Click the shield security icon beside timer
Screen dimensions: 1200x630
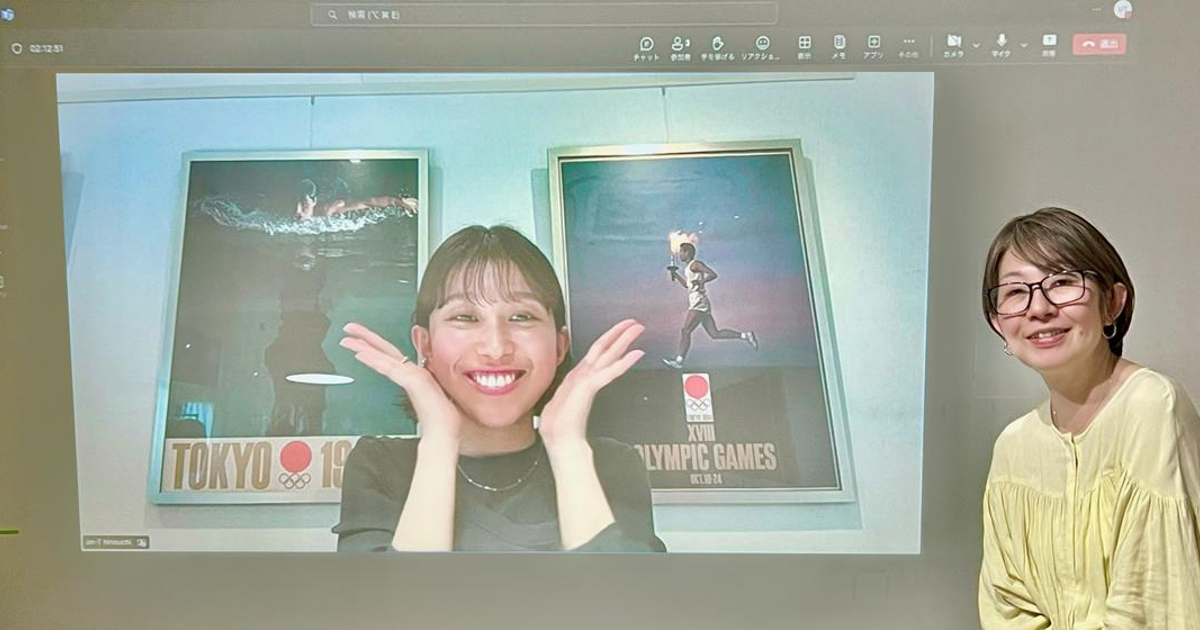click(x=16, y=48)
